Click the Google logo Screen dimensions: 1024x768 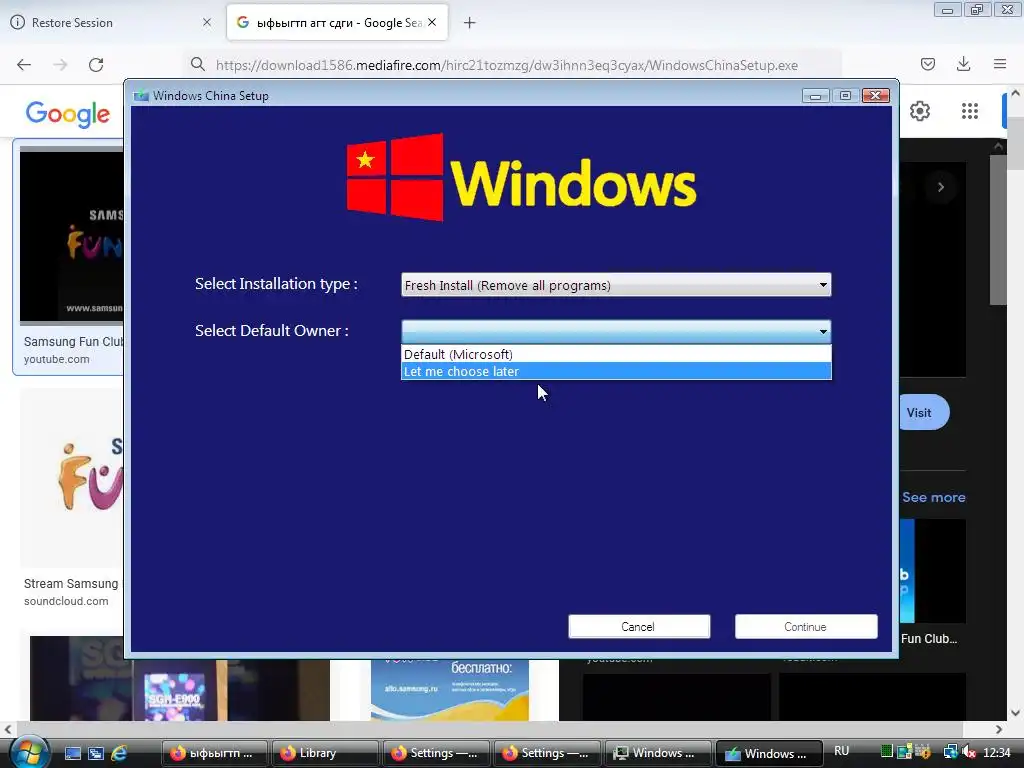pyautogui.click(x=68, y=114)
